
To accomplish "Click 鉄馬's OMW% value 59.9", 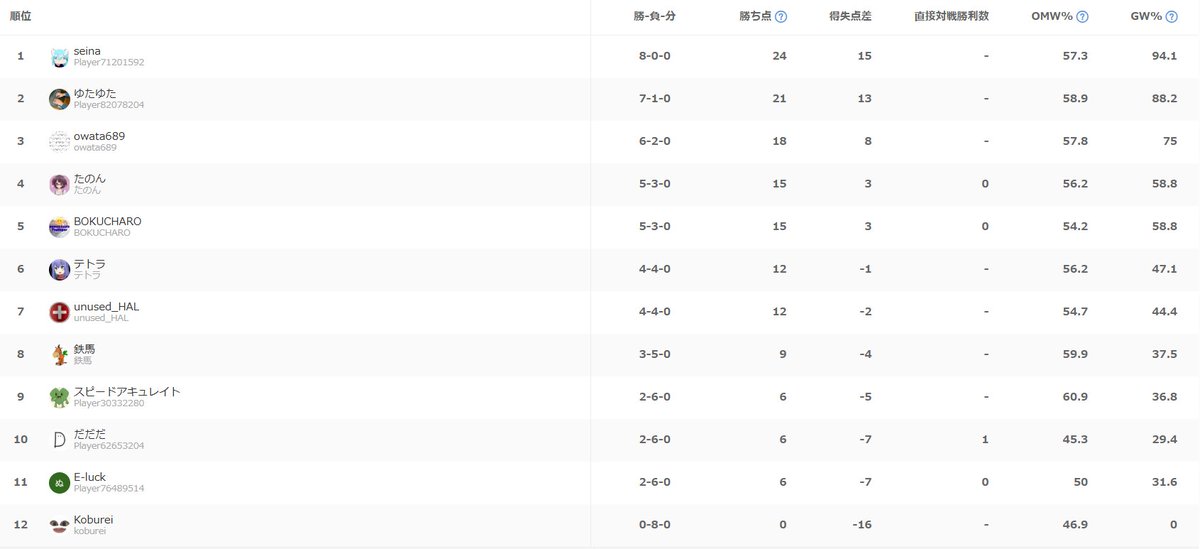I will (x=1076, y=354).
